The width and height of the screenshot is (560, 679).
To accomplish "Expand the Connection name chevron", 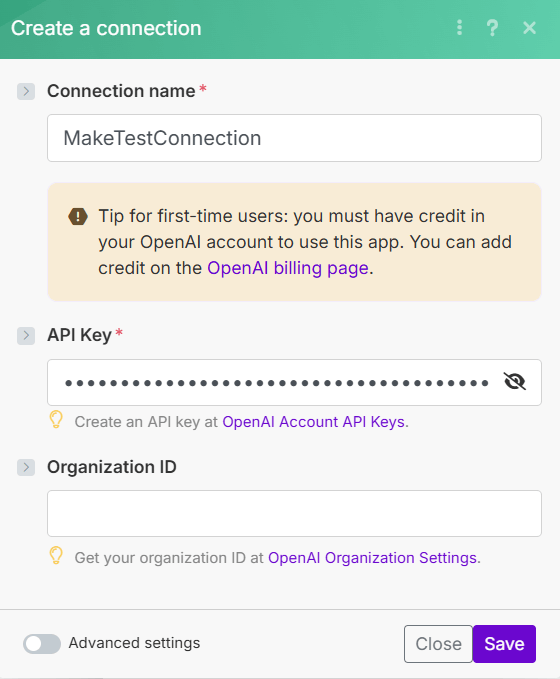I will [x=26, y=91].
